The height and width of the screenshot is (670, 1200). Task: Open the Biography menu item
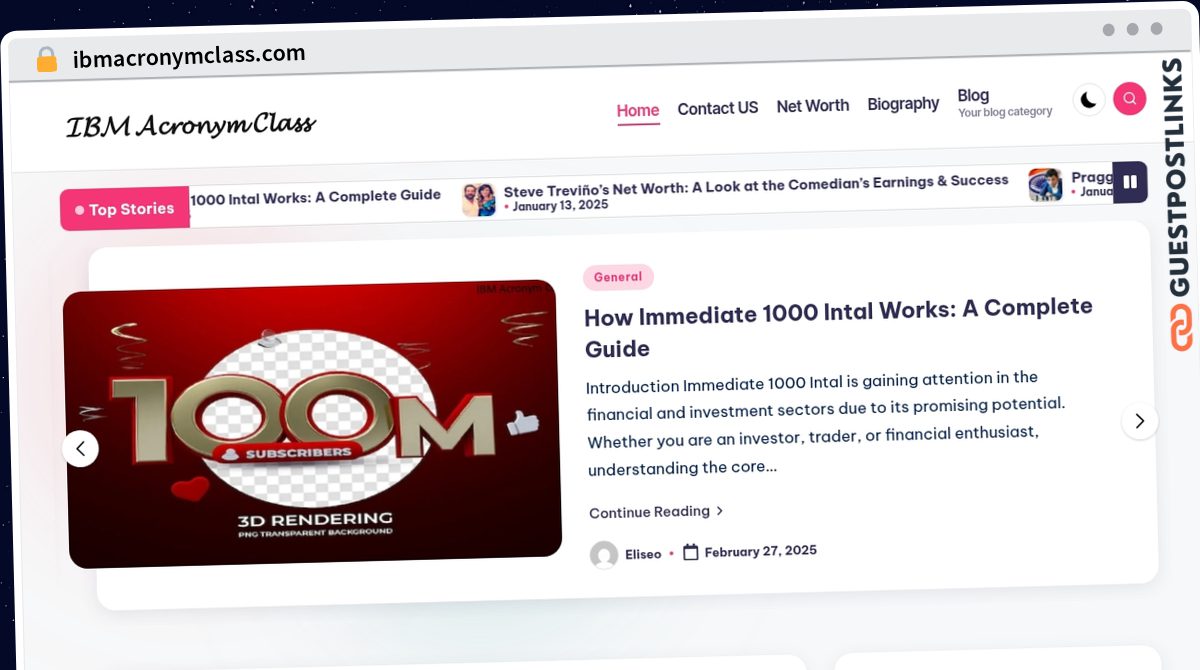903,104
